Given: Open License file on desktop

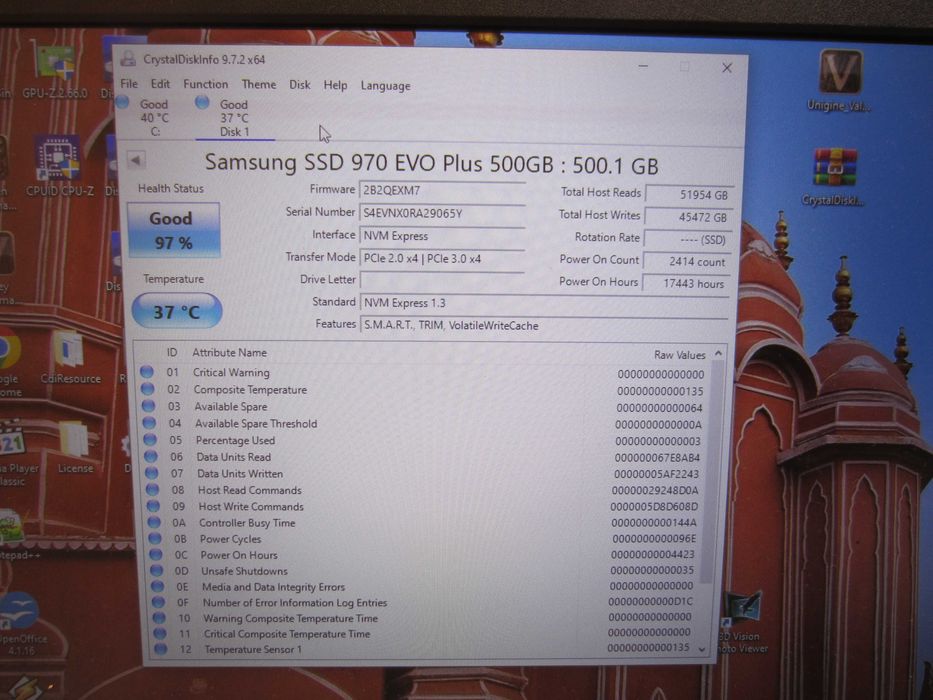Looking at the screenshot, I should [75, 447].
